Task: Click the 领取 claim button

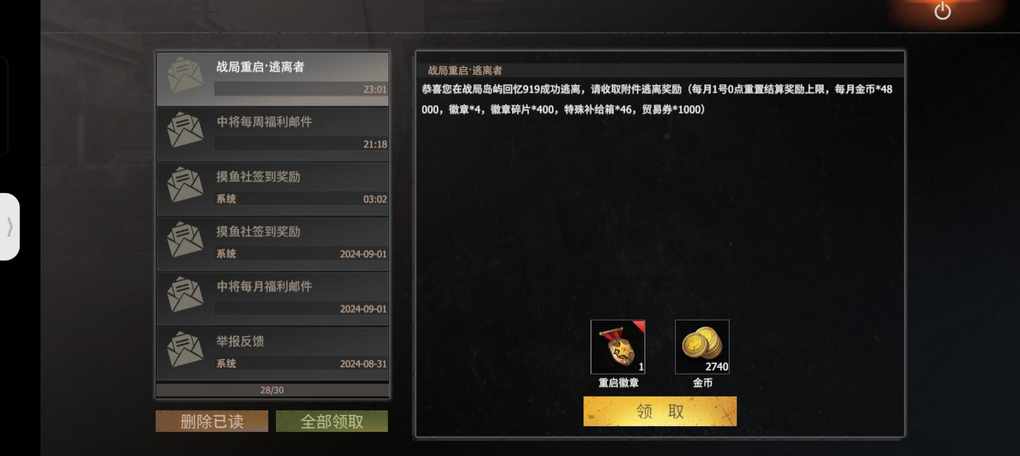Action: [660, 411]
